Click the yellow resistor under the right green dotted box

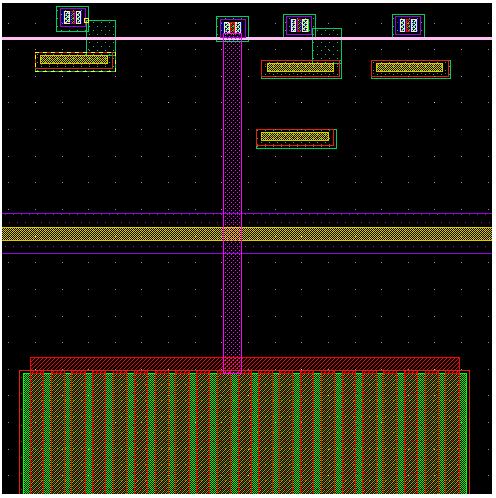pos(301,69)
